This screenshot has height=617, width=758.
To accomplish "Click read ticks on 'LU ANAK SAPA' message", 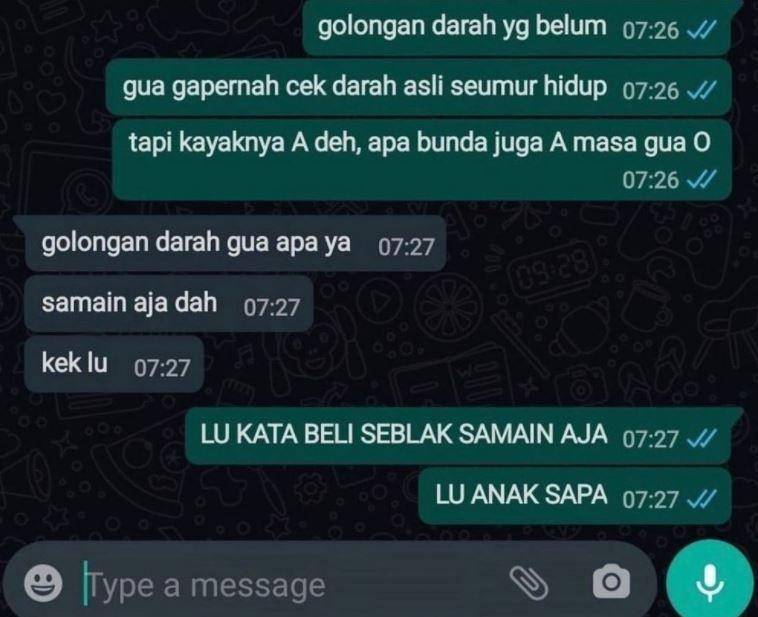I will point(701,499).
